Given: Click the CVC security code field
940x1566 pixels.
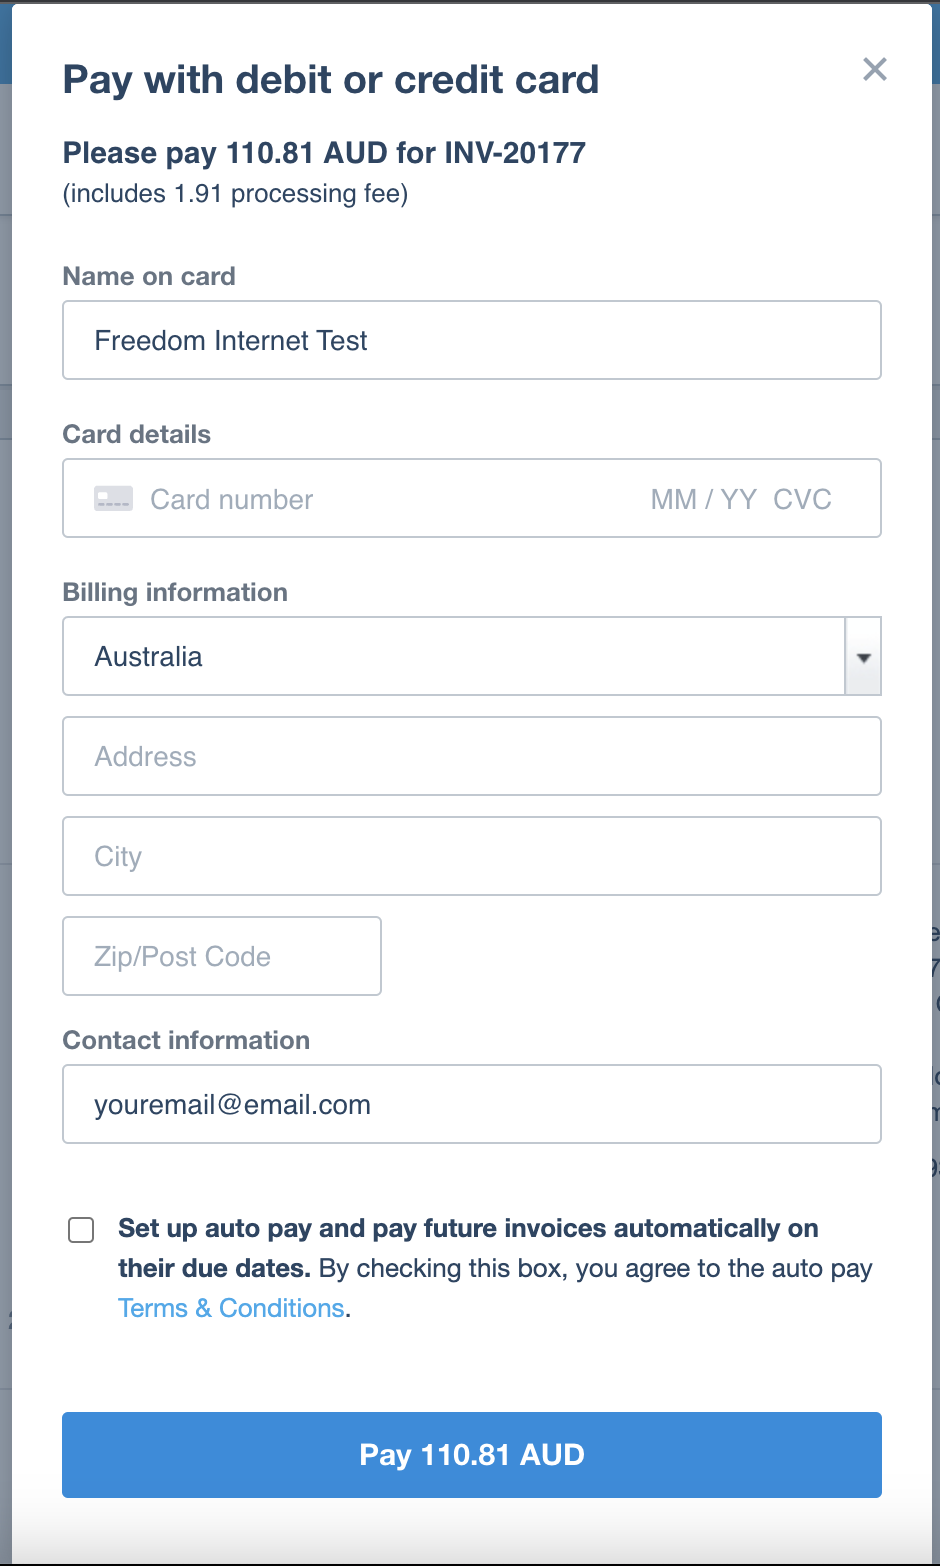Looking at the screenshot, I should [802, 499].
